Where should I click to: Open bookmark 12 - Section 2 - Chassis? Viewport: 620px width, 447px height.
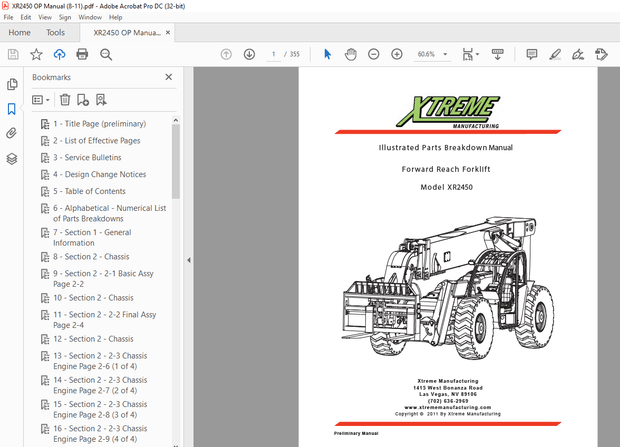[x=93, y=339]
